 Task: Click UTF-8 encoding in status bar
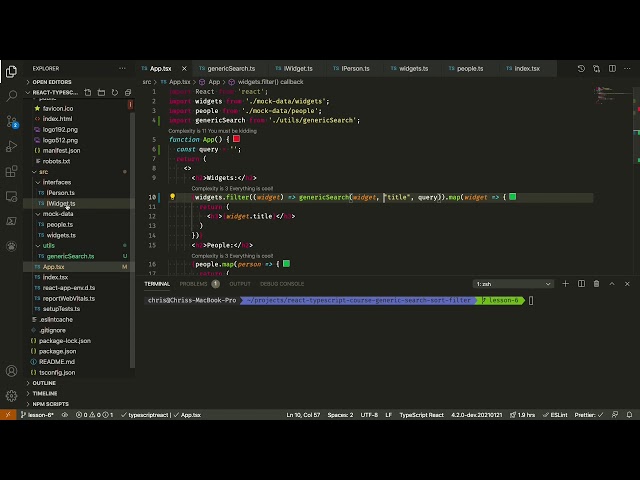point(369,415)
